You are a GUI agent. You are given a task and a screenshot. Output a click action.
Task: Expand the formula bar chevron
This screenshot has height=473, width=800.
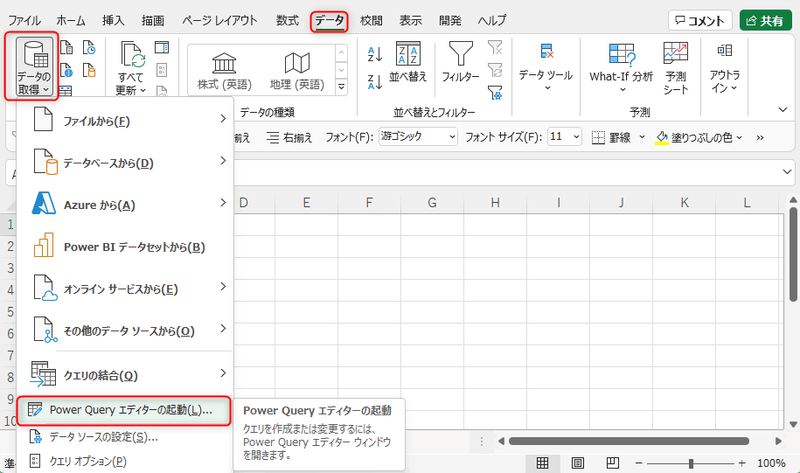tap(787, 172)
